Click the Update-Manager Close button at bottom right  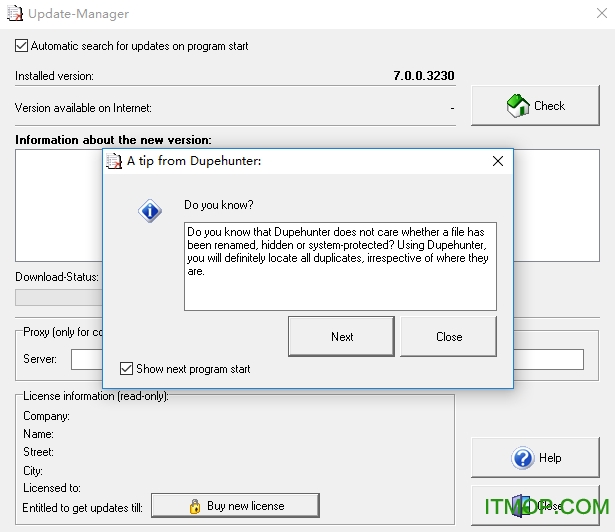(541, 506)
